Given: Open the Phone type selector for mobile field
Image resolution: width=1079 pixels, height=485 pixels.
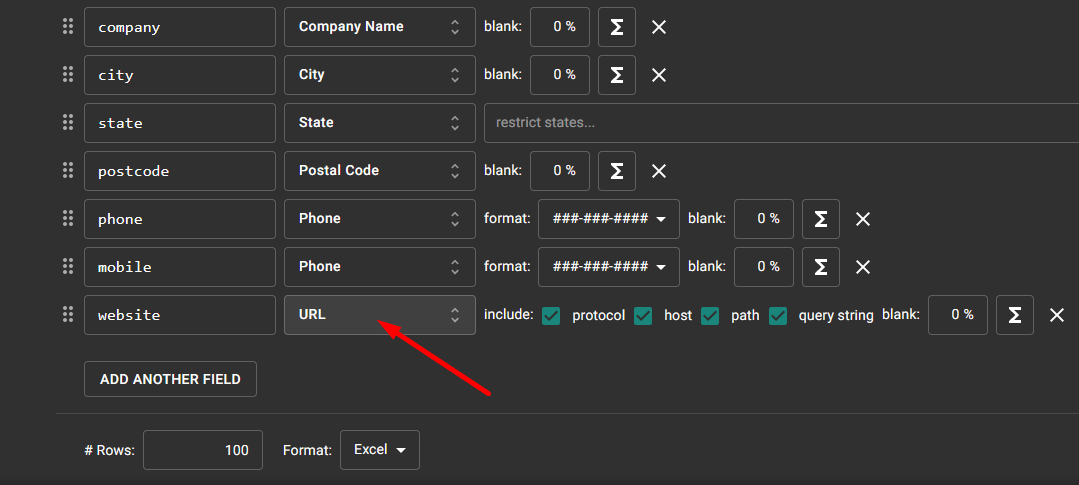Looking at the screenshot, I should 380,266.
